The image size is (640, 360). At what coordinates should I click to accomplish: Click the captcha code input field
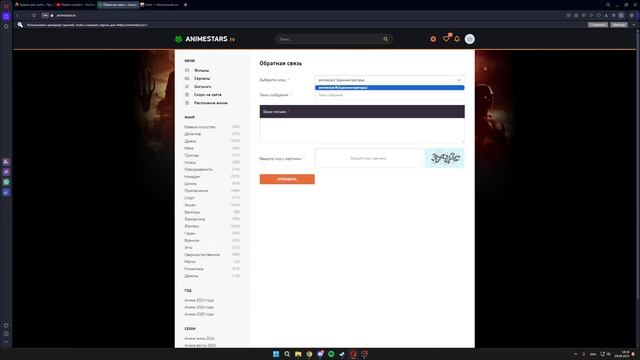tap(369, 158)
